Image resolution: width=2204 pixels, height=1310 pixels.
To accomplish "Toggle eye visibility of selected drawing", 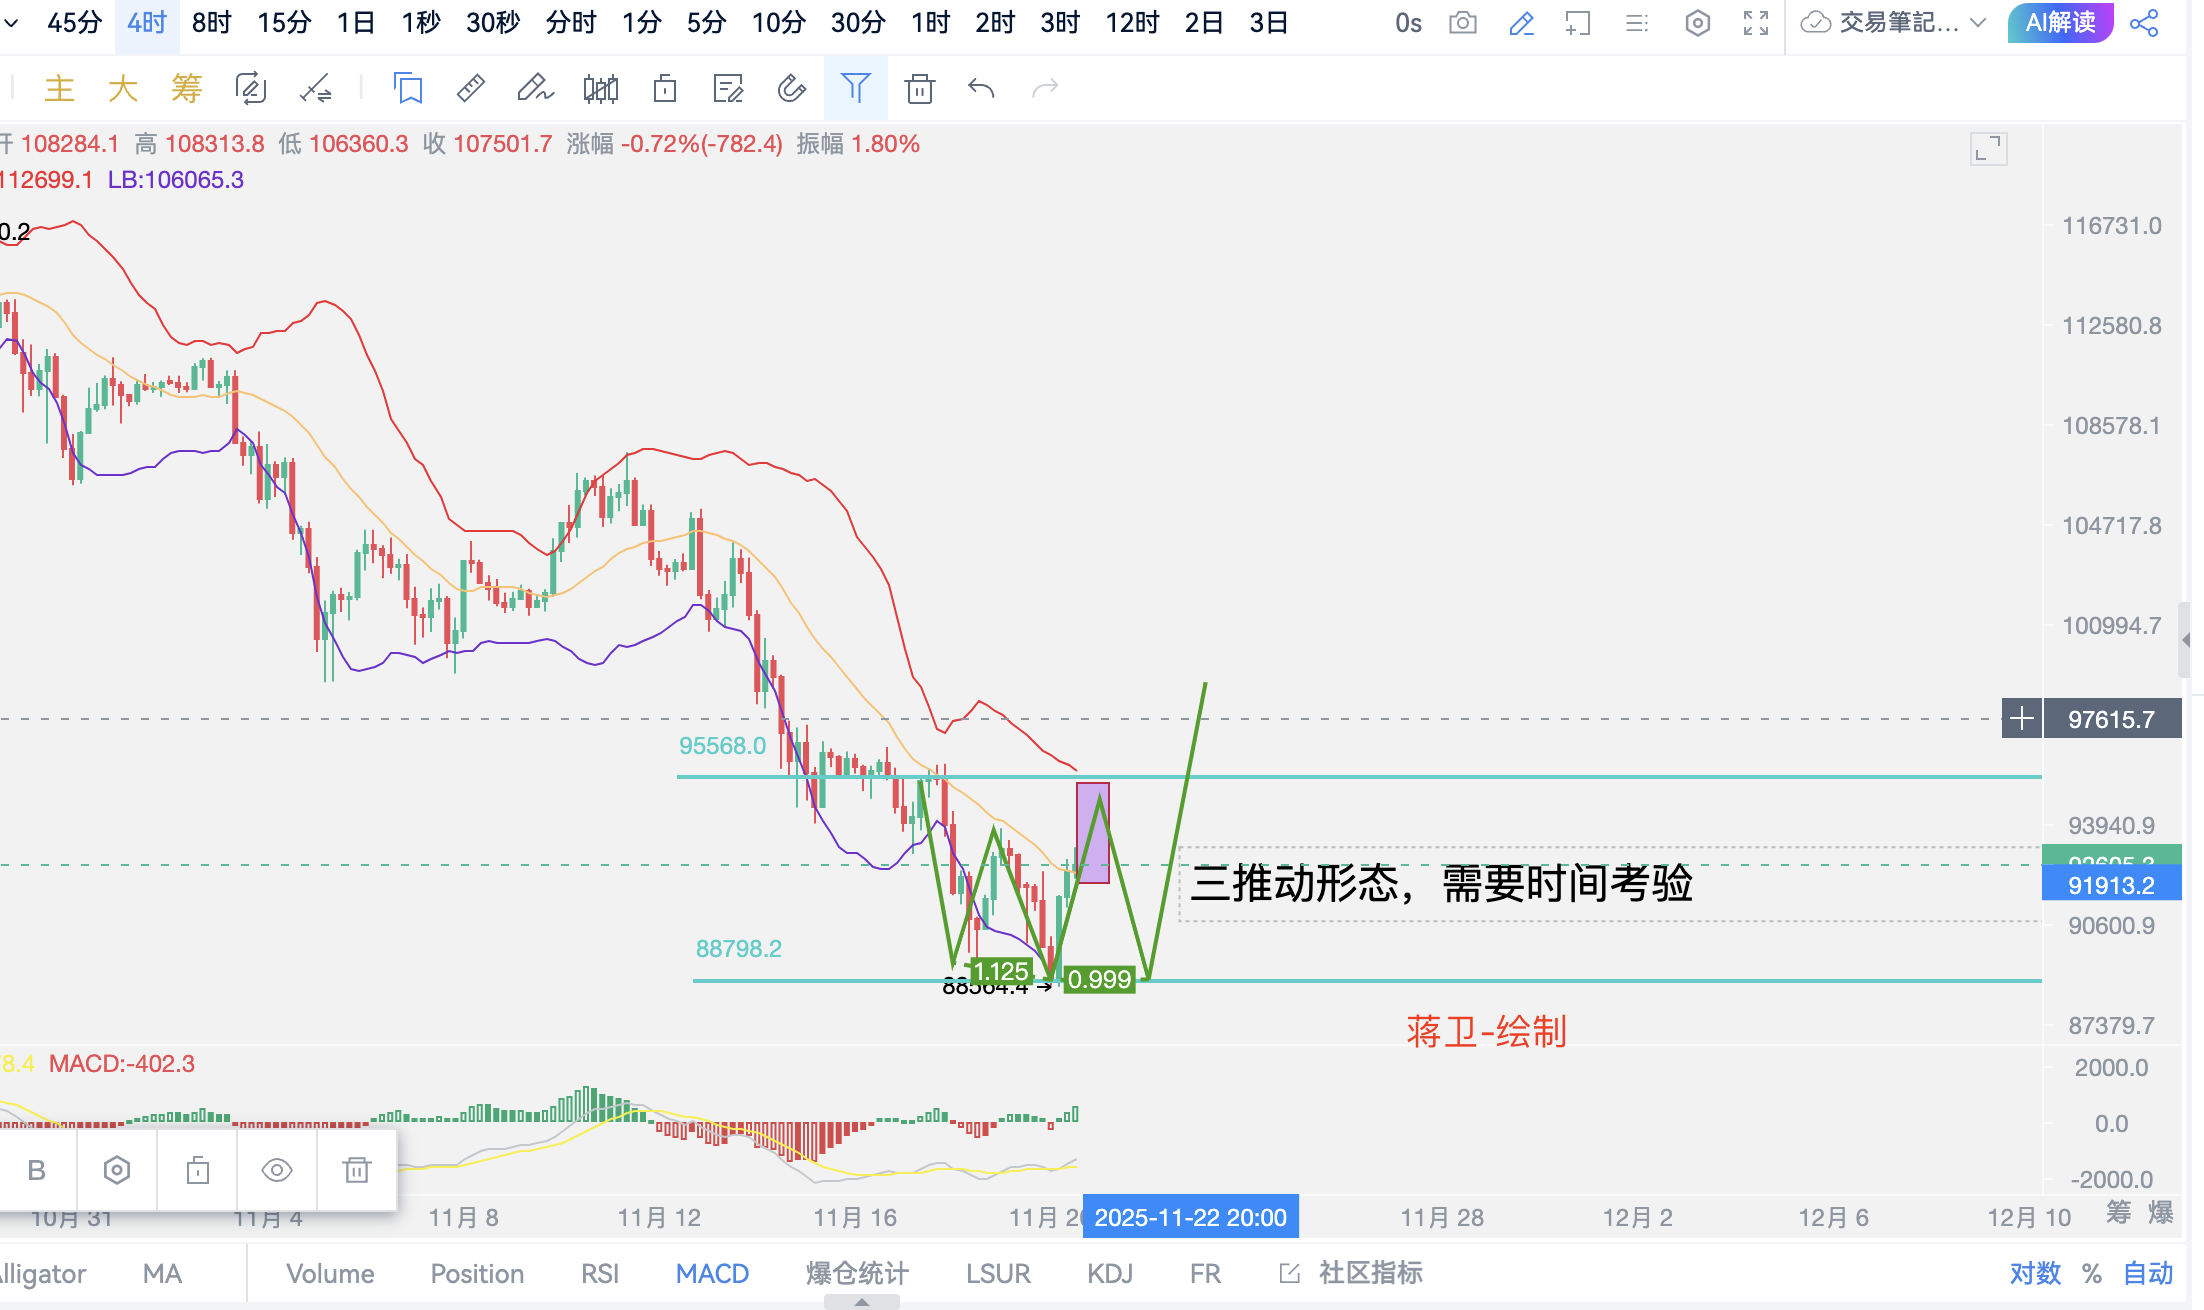I will 277,1170.
